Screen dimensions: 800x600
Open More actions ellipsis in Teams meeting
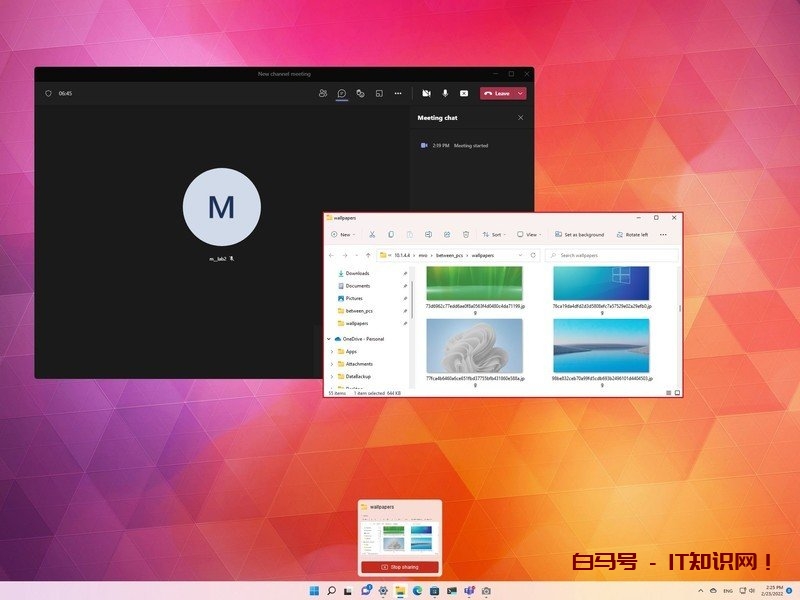[x=398, y=93]
